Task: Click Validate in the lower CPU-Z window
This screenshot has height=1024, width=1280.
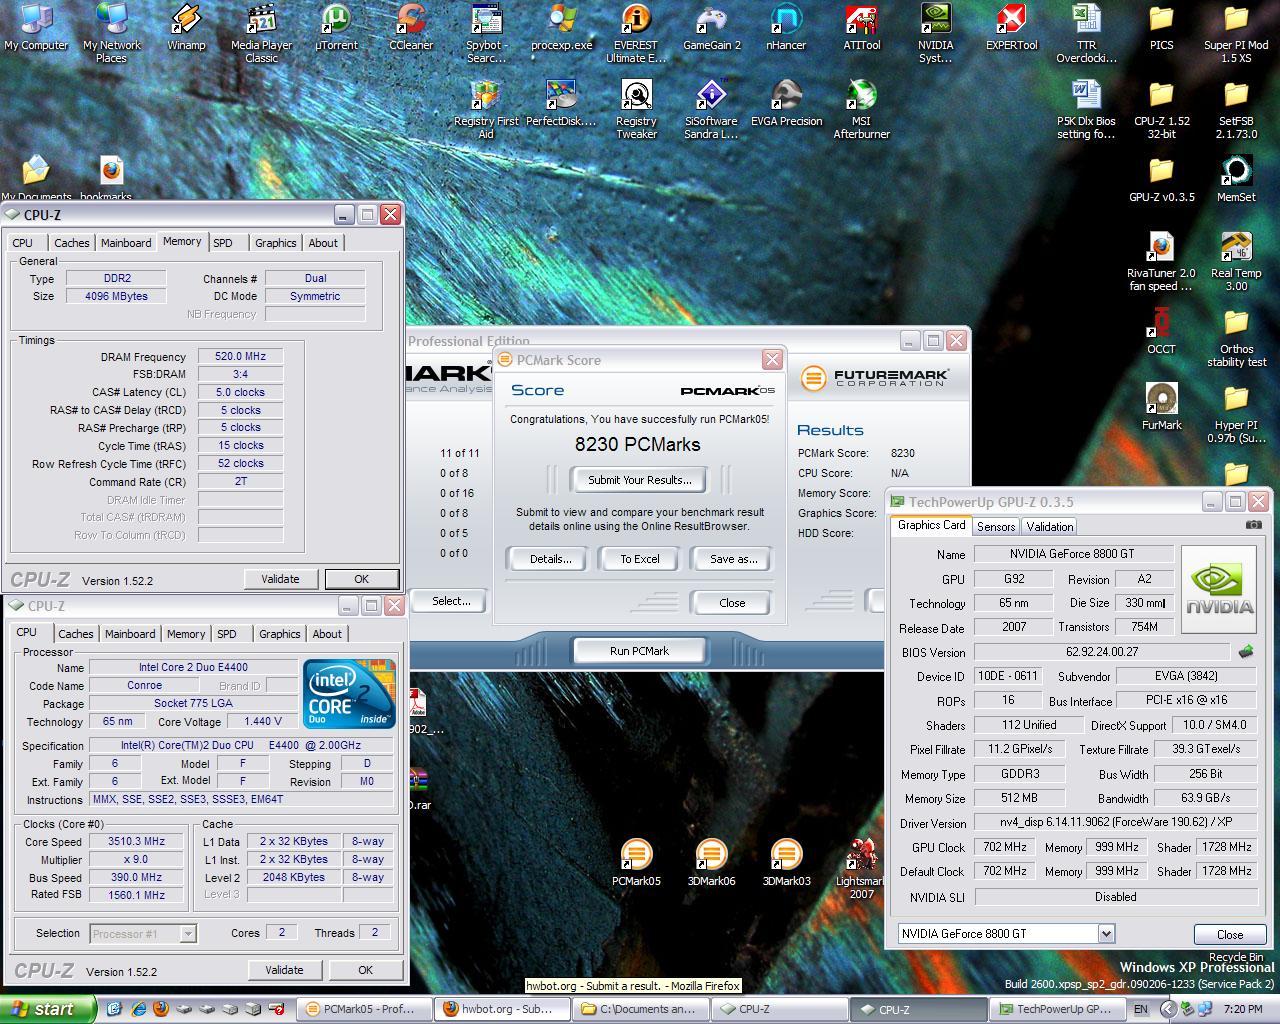Action: (284, 970)
